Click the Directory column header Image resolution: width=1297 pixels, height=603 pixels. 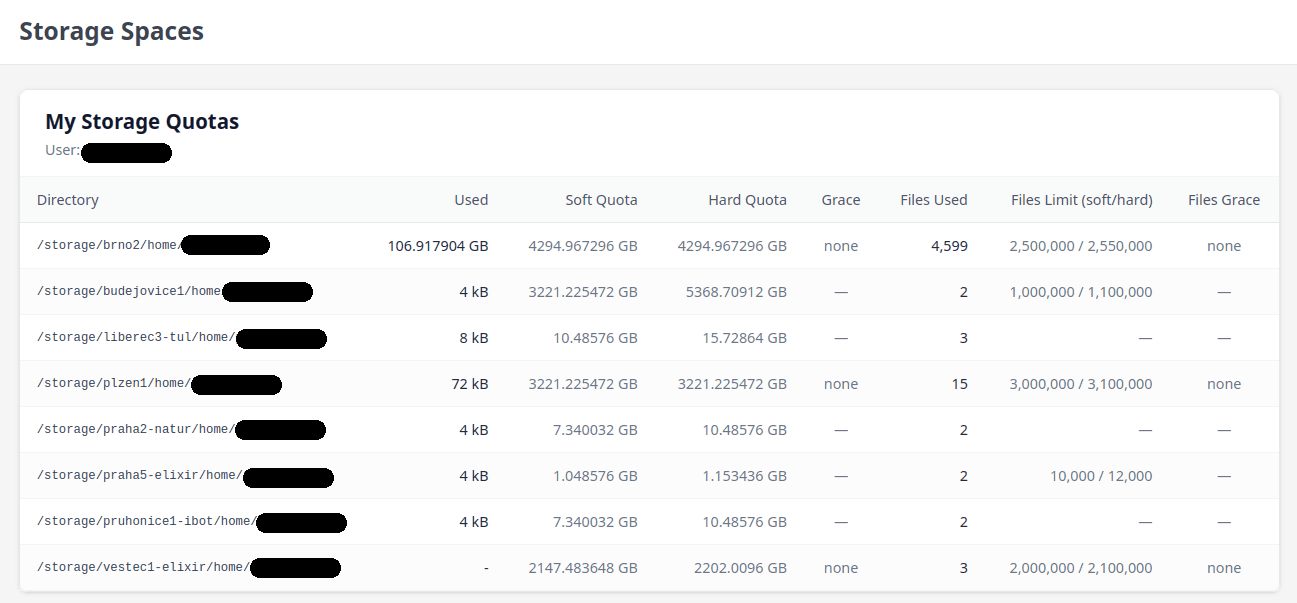tap(68, 200)
